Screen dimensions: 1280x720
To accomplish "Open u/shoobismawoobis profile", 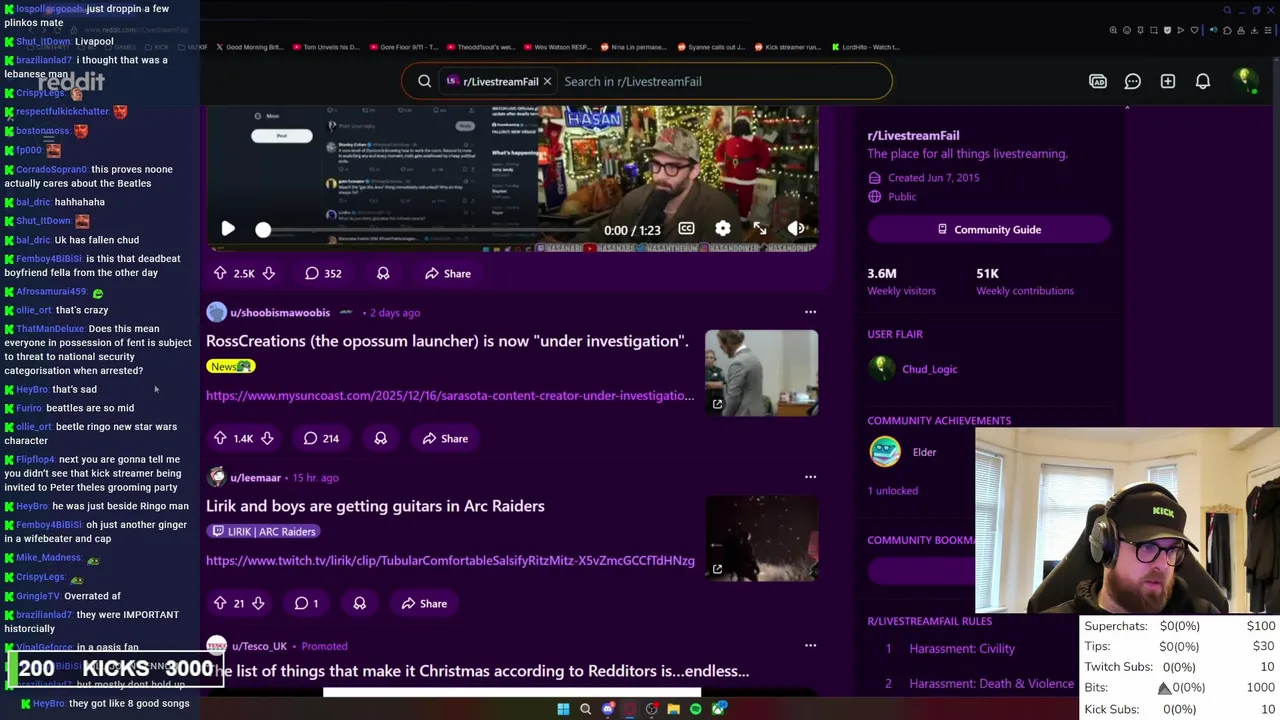I will click(280, 312).
